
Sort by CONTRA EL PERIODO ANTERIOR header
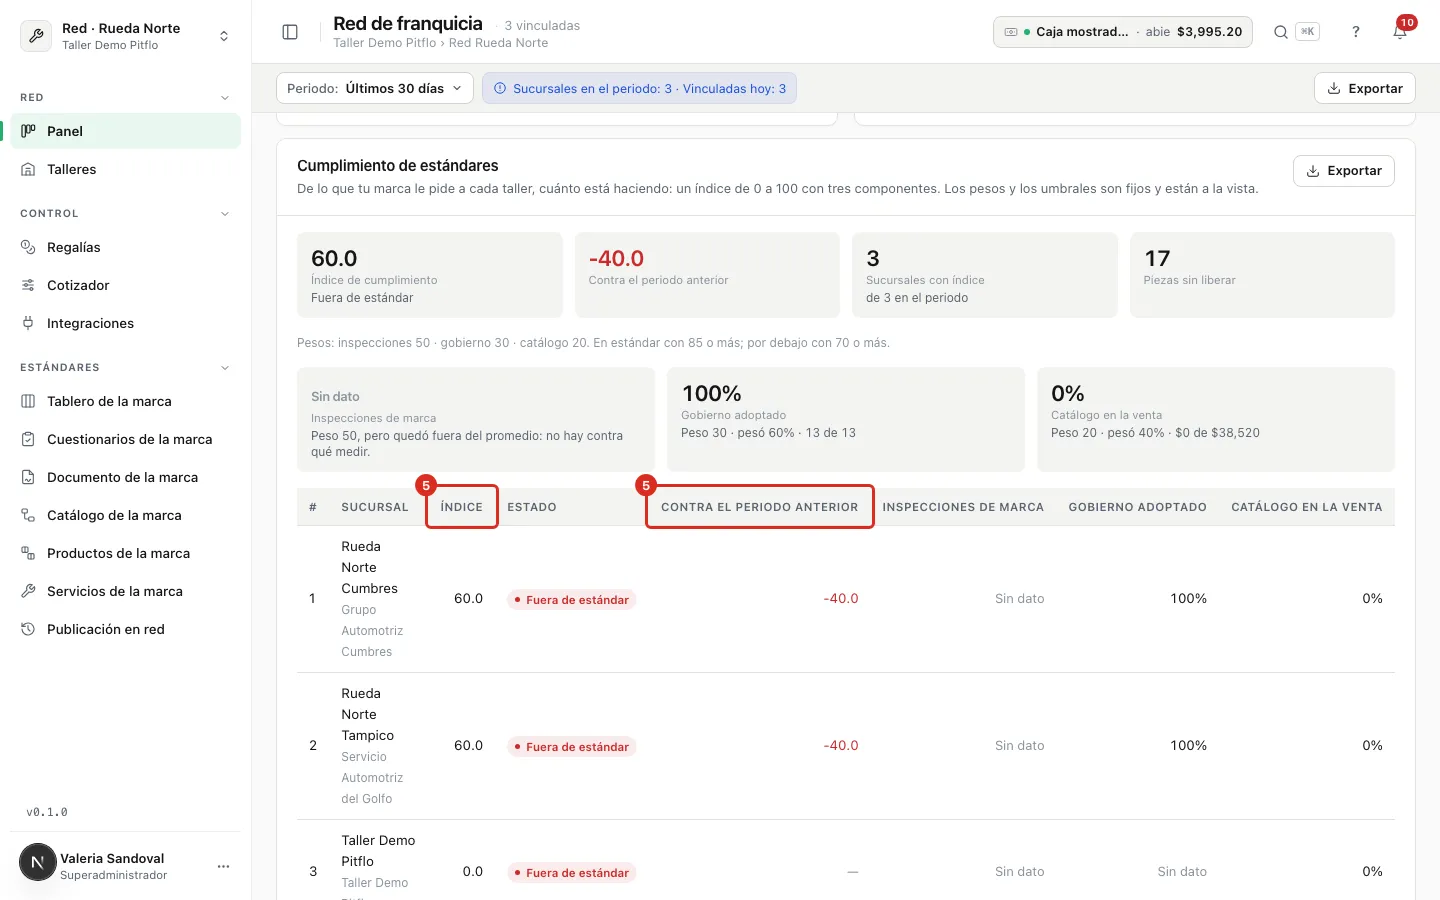click(x=760, y=507)
